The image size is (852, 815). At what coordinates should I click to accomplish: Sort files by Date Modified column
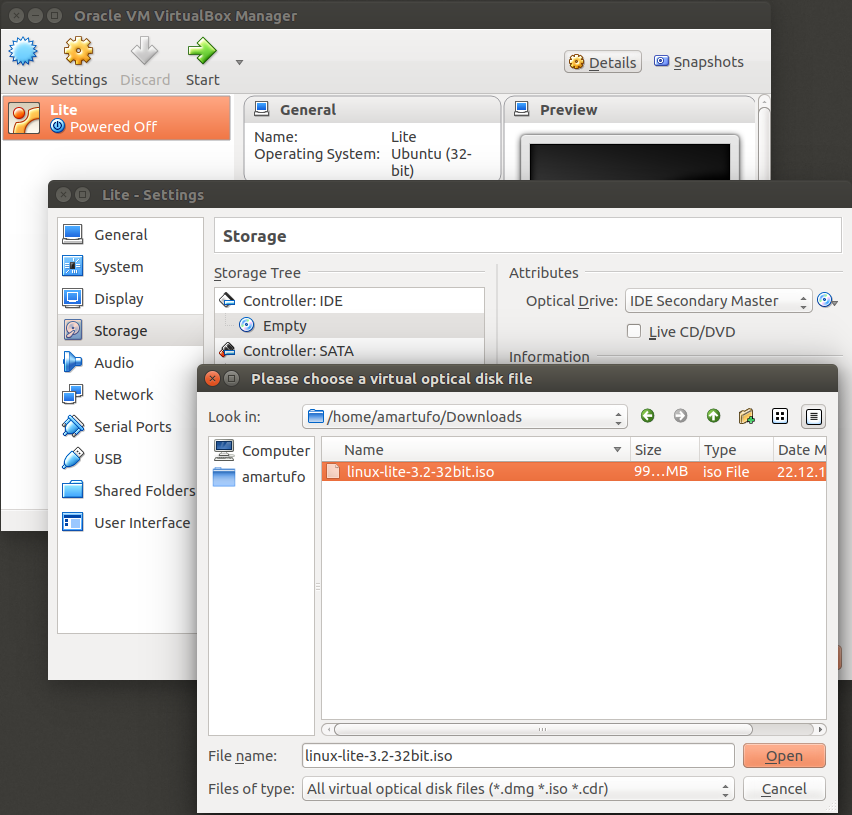coord(800,449)
